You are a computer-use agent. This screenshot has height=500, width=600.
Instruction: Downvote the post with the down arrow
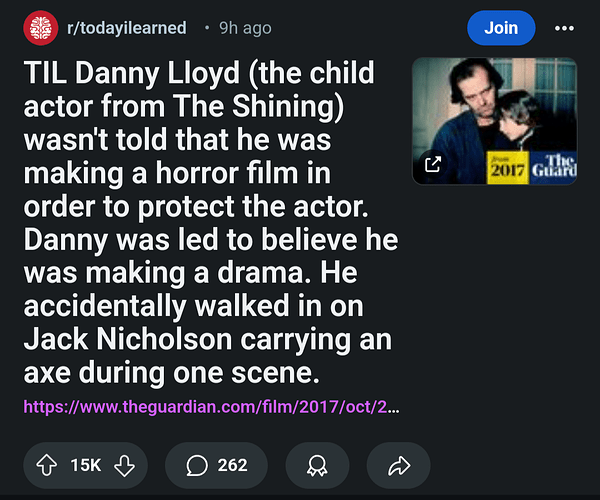pos(124,465)
